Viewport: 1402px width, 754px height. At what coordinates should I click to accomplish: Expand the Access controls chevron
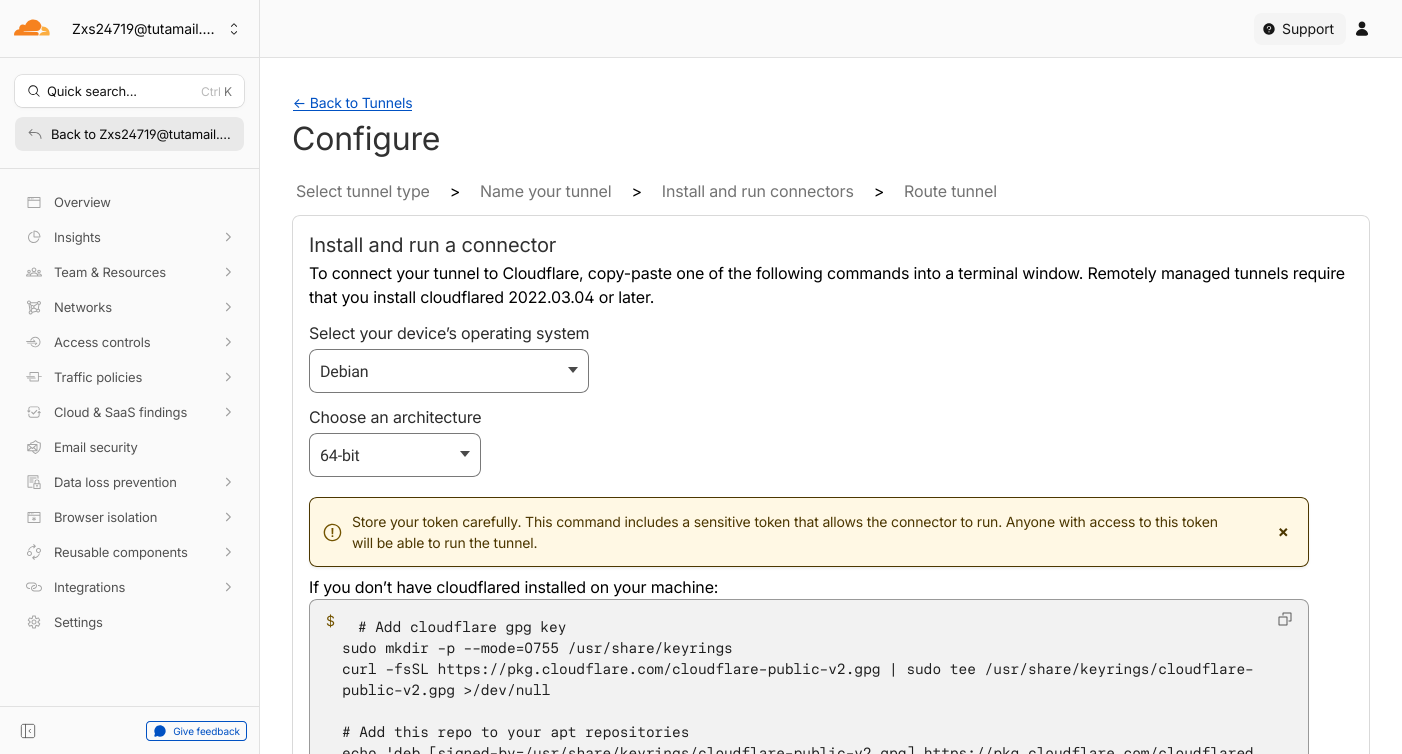coord(228,342)
